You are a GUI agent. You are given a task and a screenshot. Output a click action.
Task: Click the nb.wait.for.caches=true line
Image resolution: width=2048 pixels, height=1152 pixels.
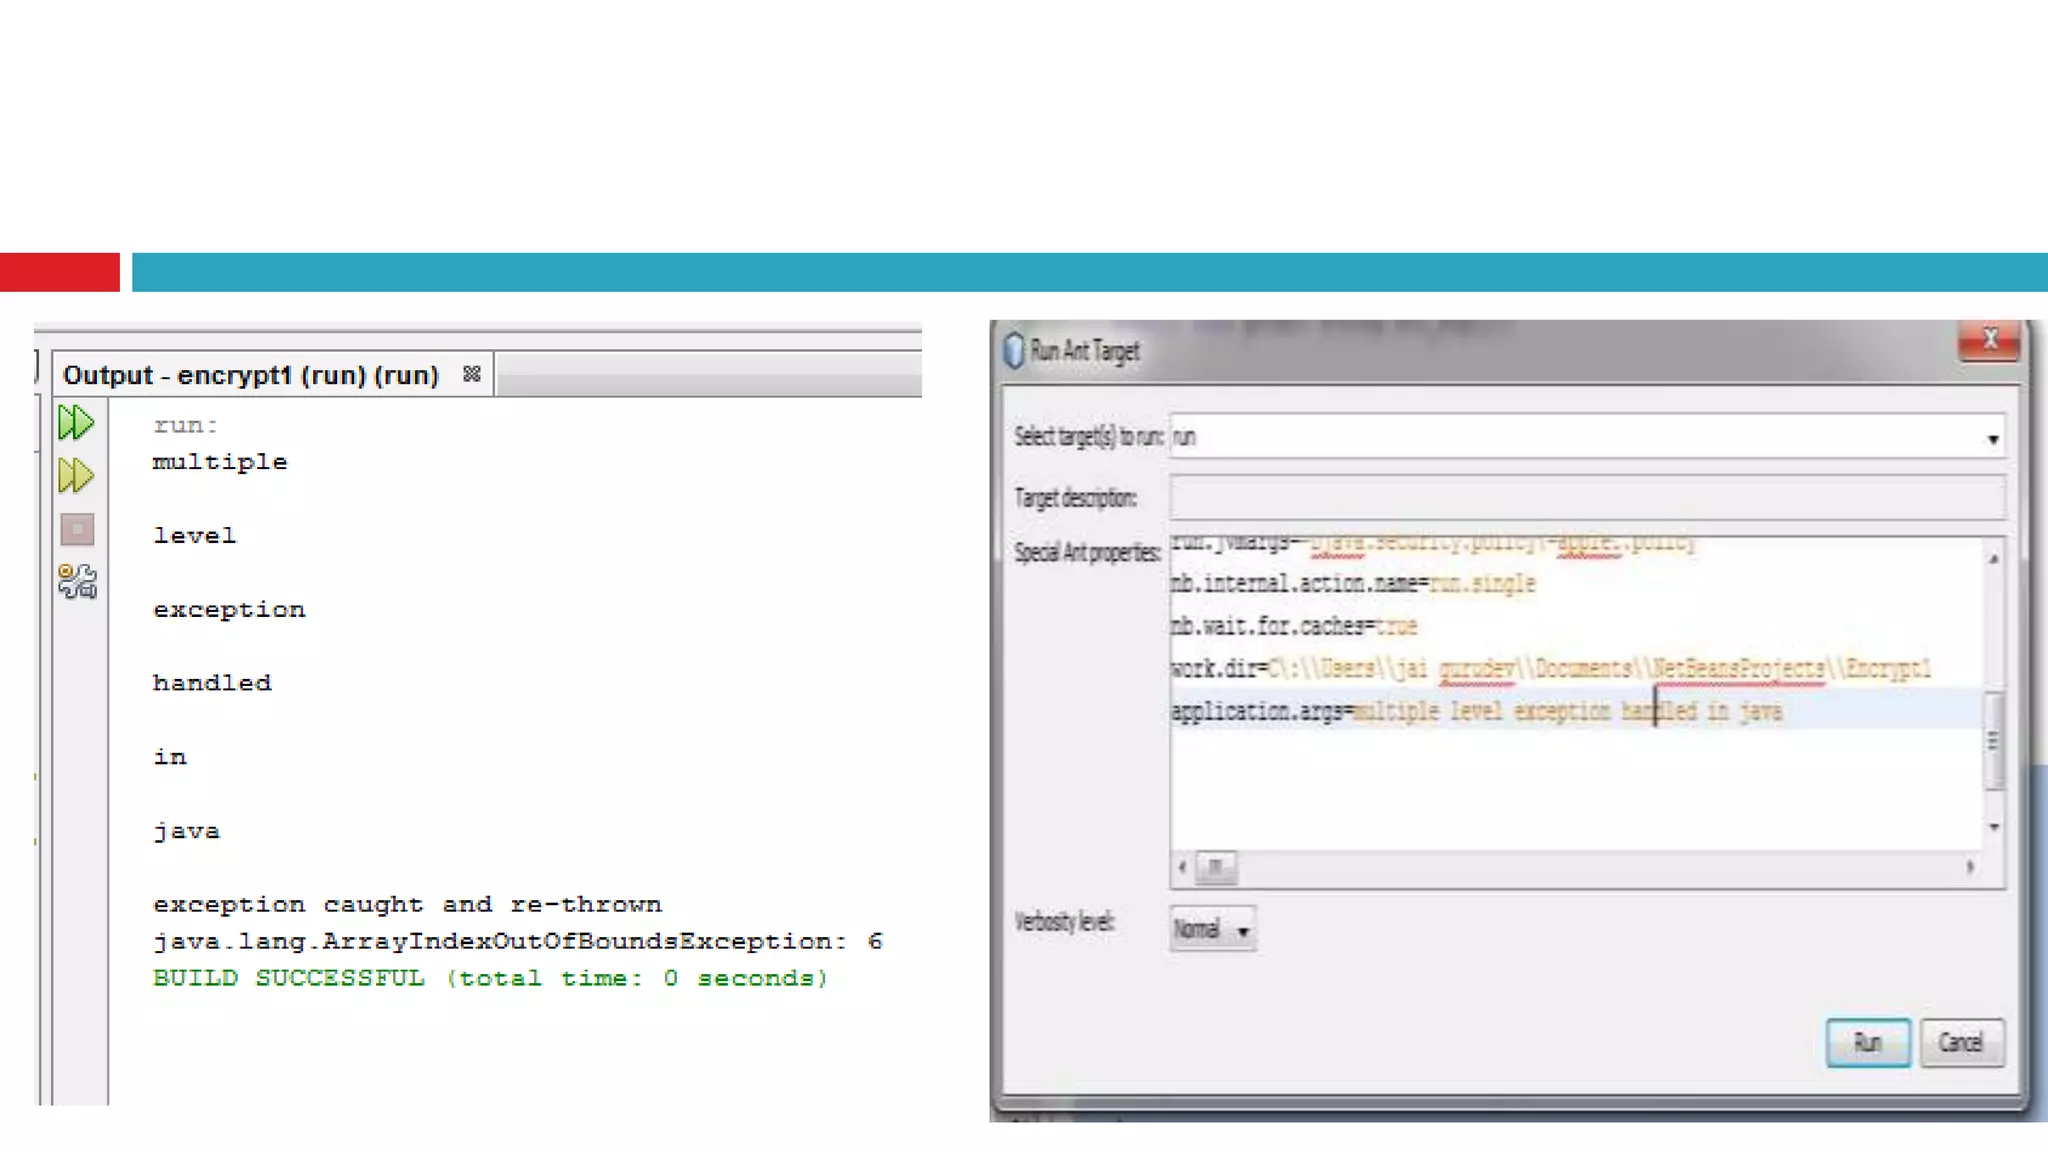1294,626
